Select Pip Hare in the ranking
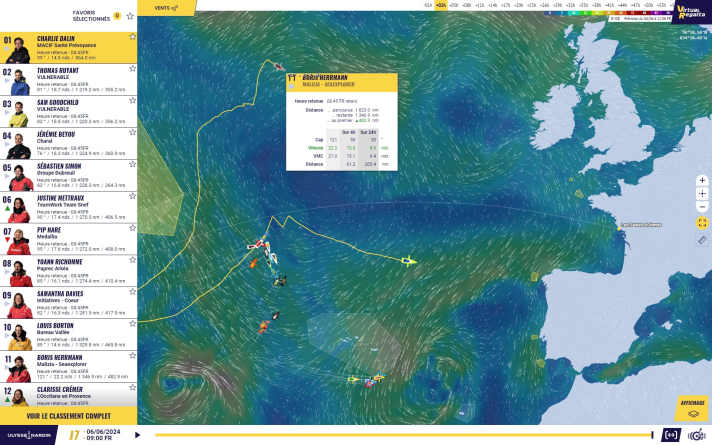This screenshot has height=445, width=712. tap(69, 239)
